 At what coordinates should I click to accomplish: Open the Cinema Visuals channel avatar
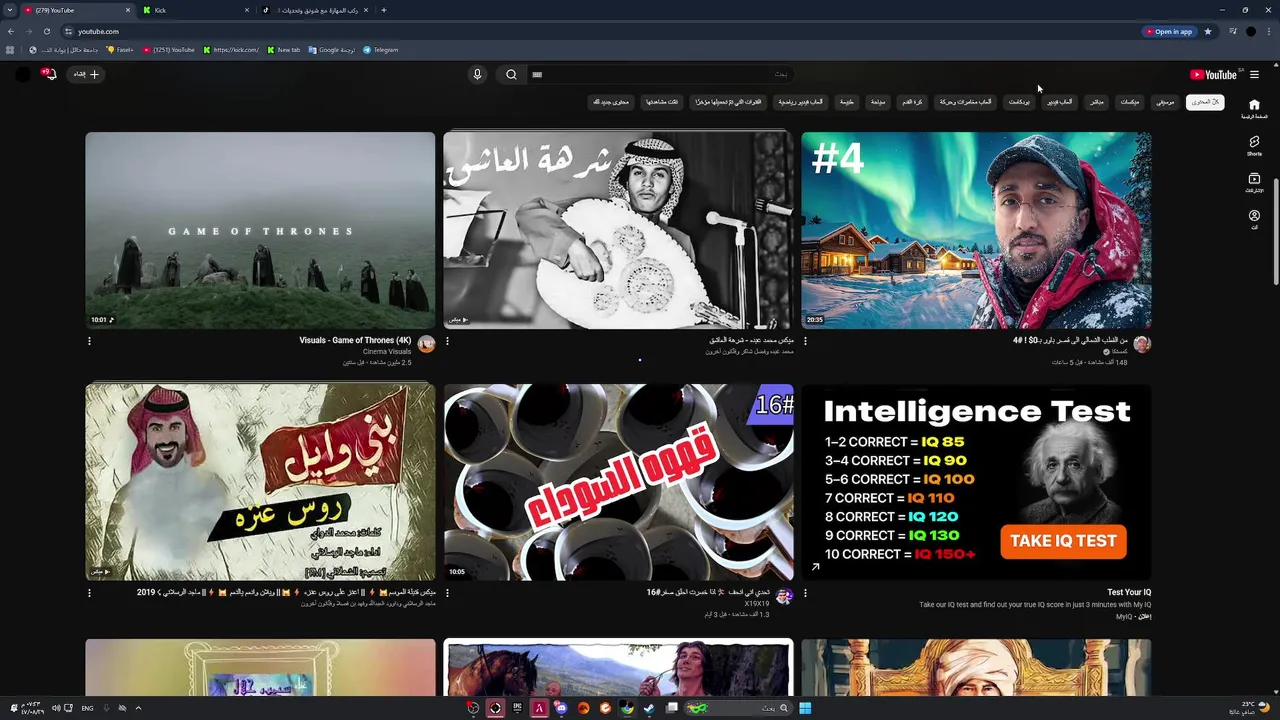[426, 344]
